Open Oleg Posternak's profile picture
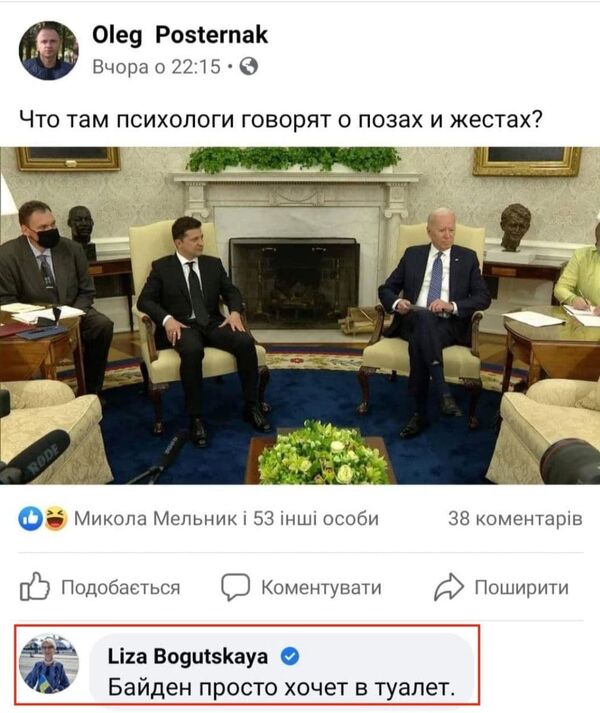Image resolution: width=600 pixels, height=713 pixels. pos(48,50)
